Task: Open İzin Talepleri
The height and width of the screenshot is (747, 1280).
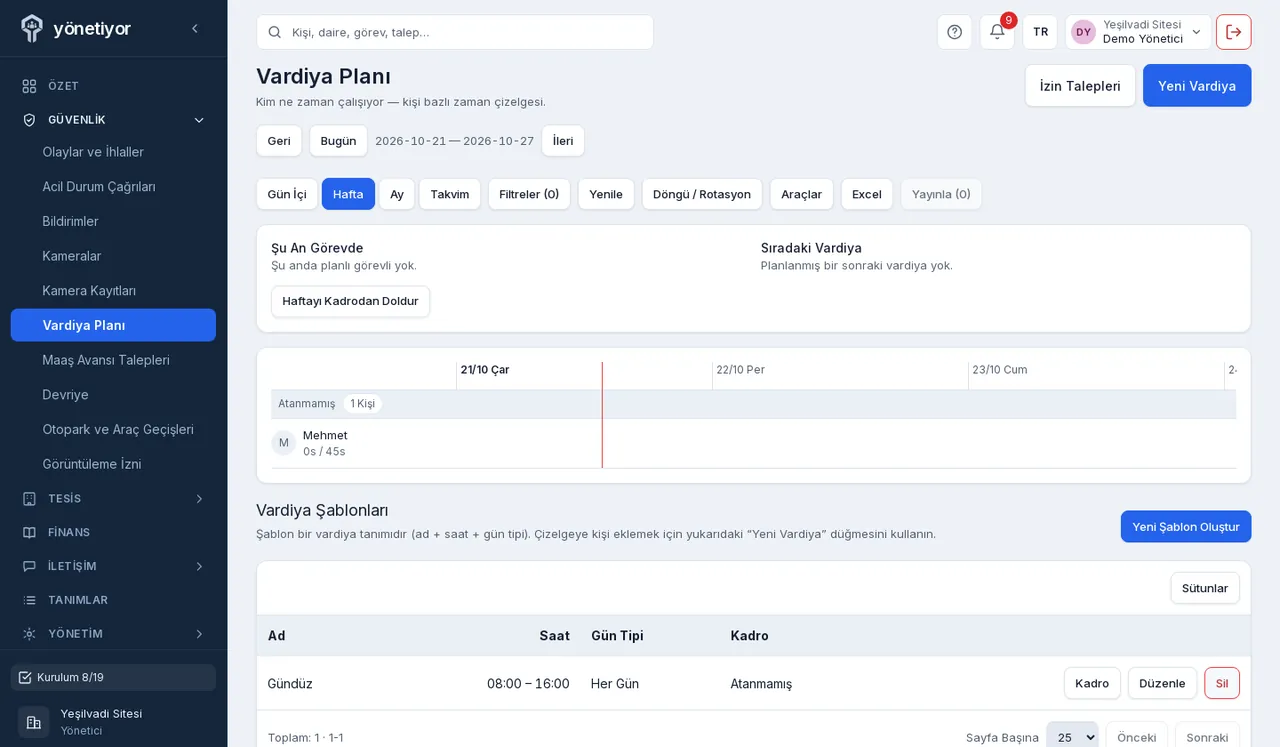Action: (x=1080, y=86)
